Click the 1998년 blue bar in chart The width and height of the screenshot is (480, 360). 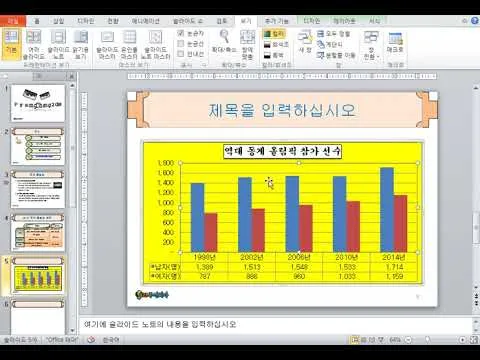[x=197, y=217]
